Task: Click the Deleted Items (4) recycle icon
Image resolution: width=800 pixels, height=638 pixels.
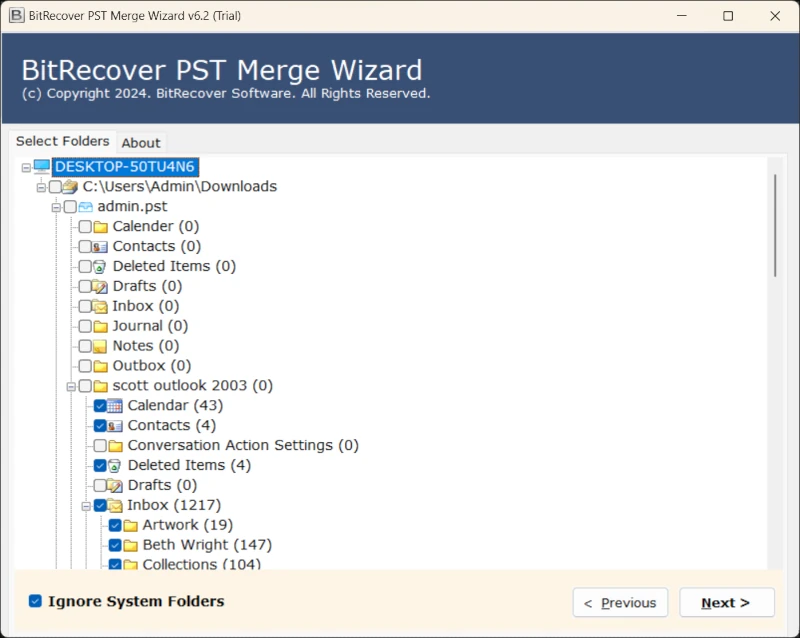Action: tap(115, 465)
